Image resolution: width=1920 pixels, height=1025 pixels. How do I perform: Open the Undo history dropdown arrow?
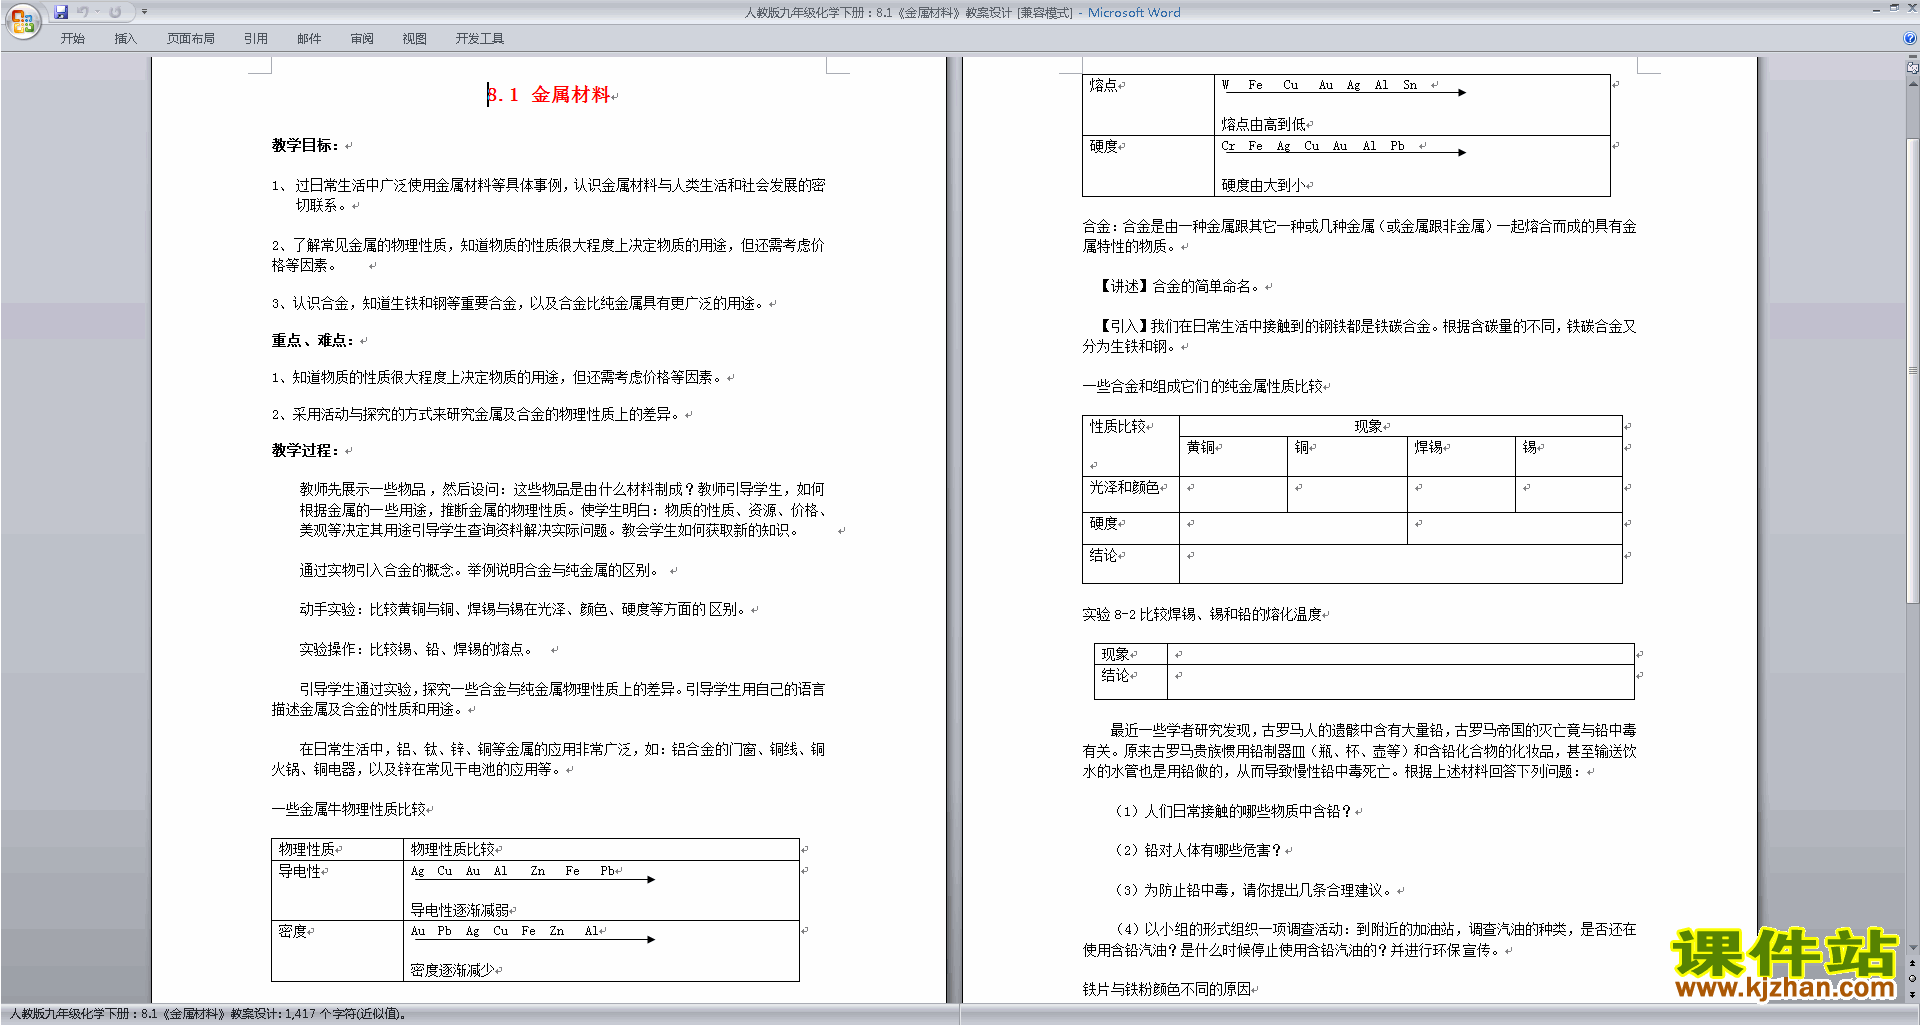pos(98,12)
